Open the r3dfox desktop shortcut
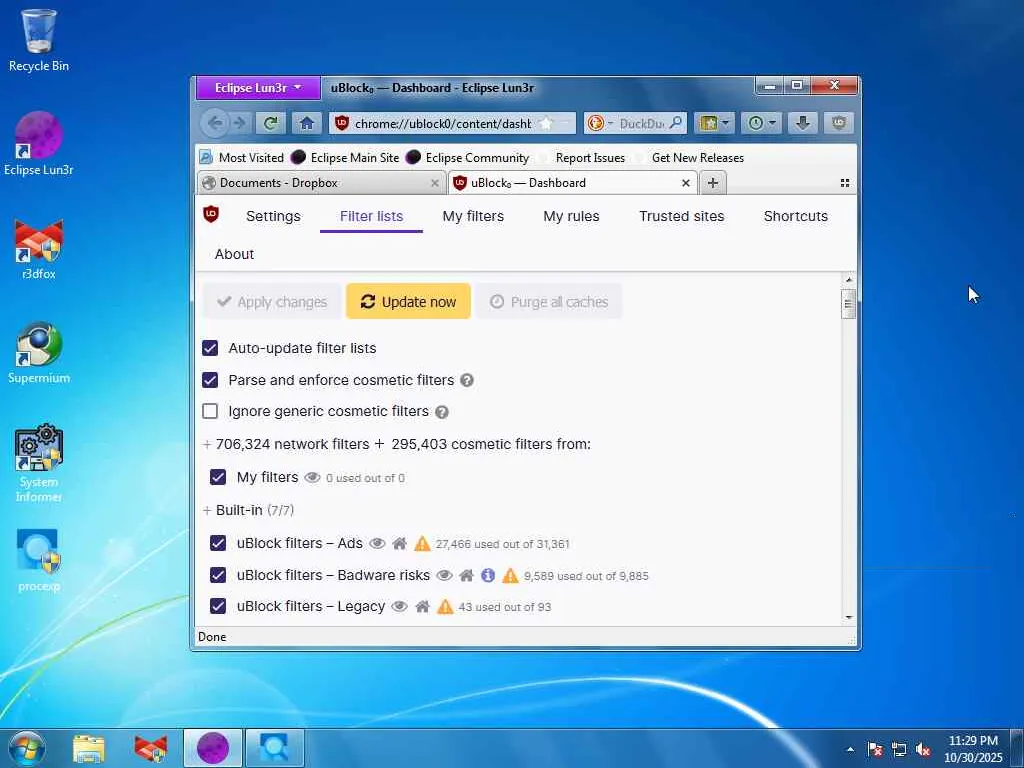 coord(39,249)
